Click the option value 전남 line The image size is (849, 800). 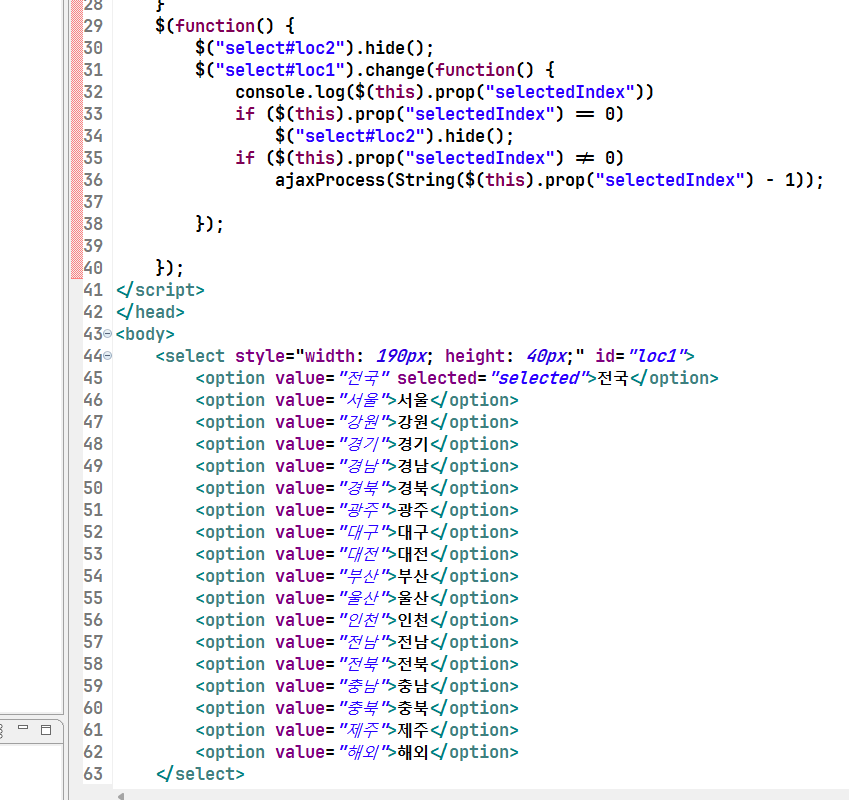point(357,642)
